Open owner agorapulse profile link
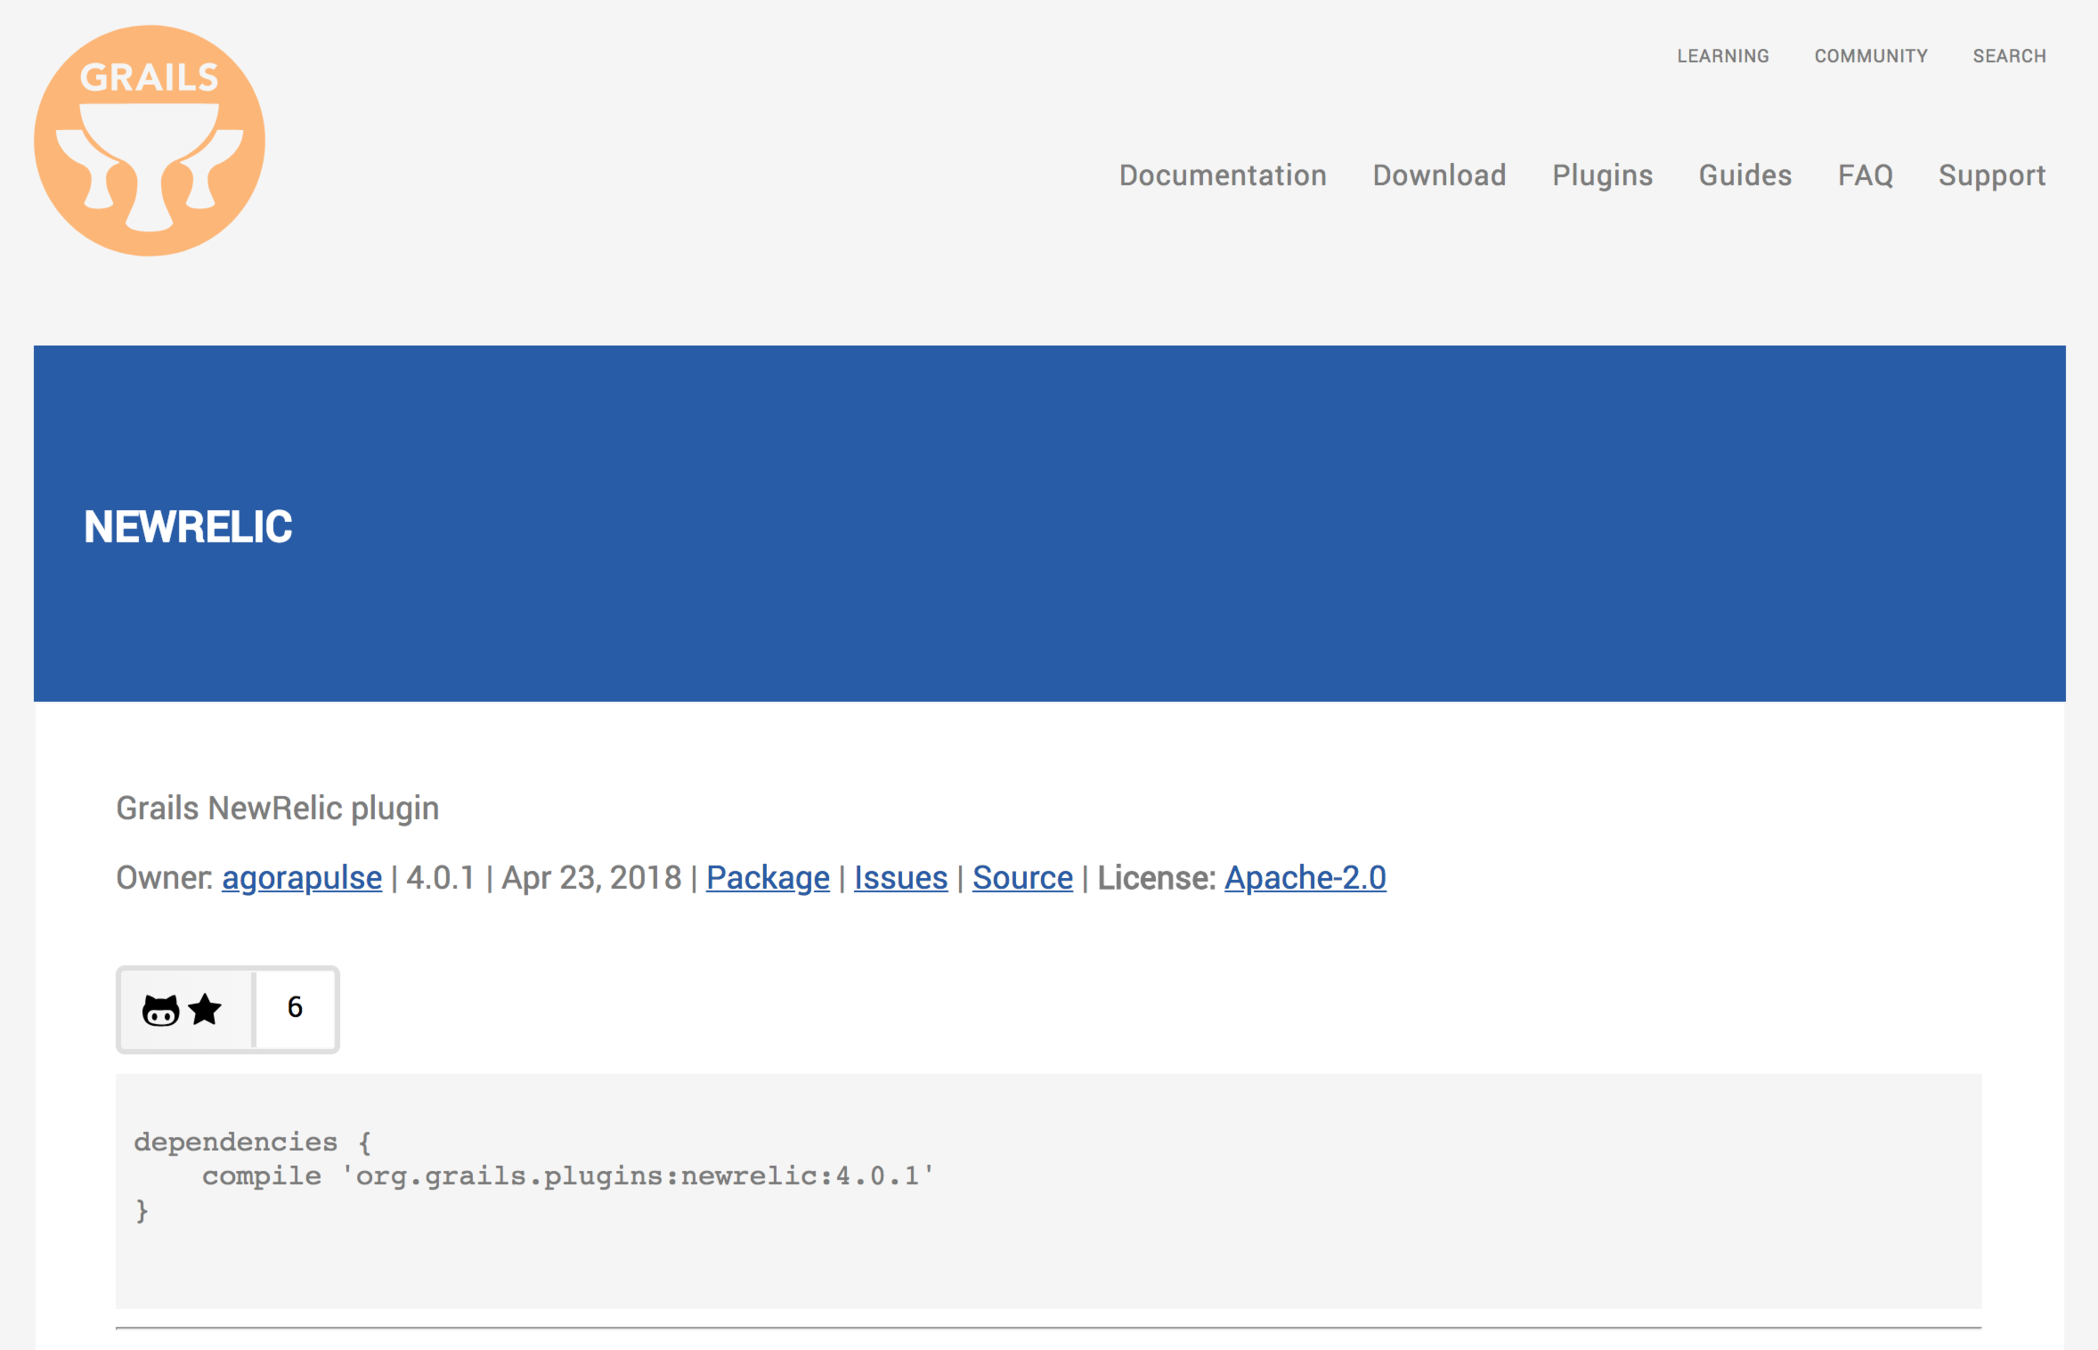 [x=301, y=878]
